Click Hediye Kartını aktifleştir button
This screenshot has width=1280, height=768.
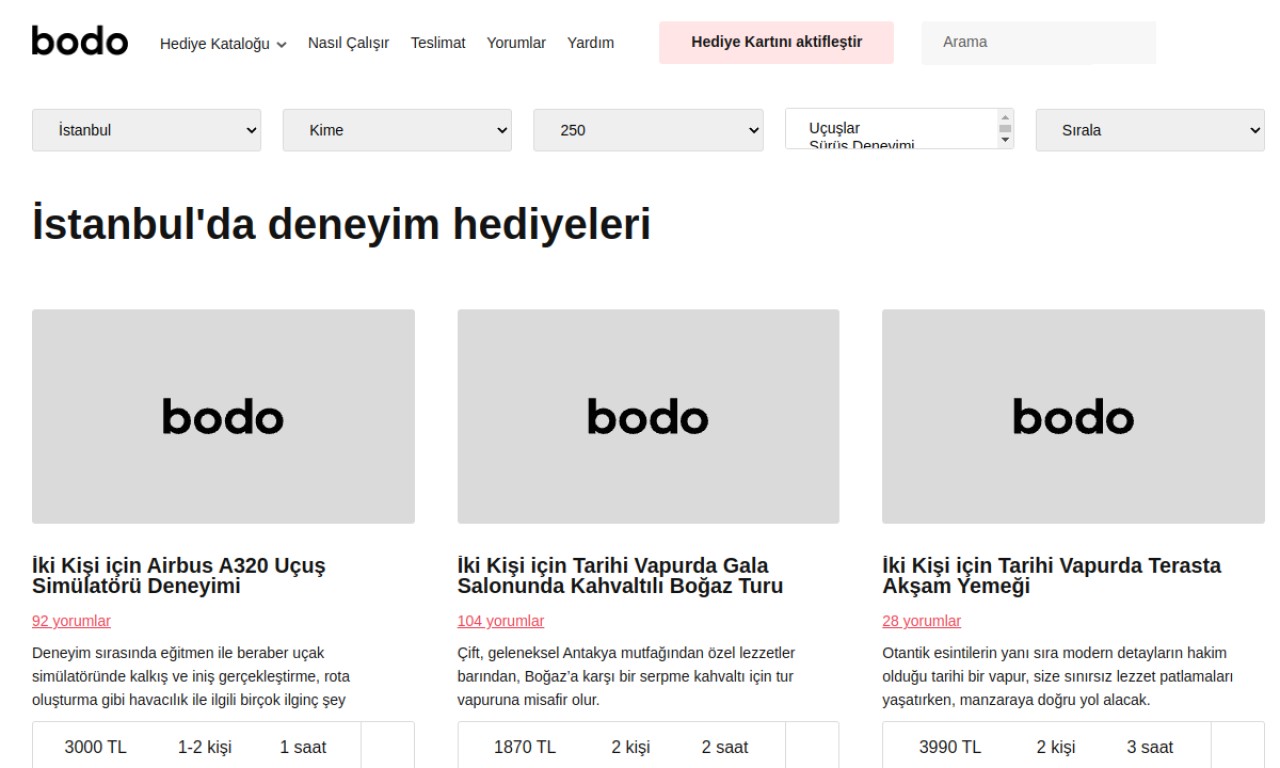coord(776,42)
